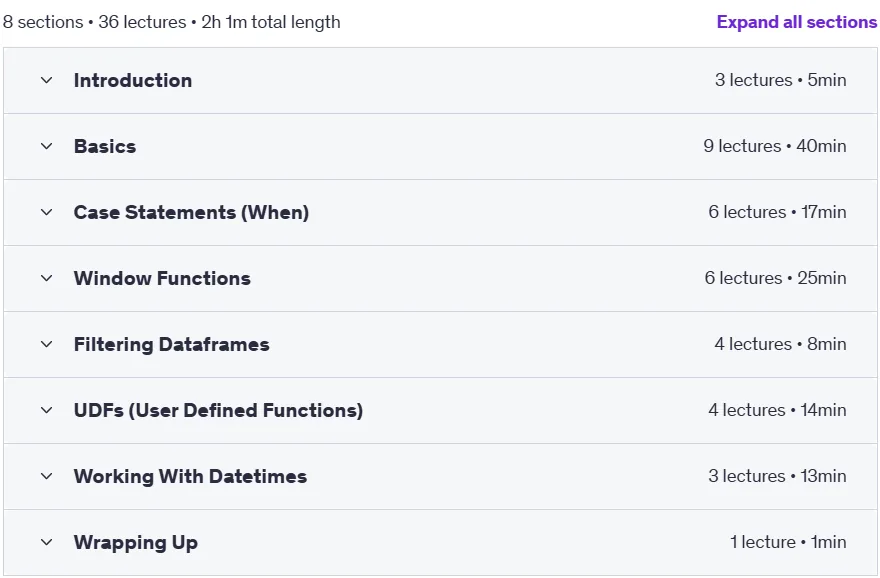This screenshot has width=880, height=578.
Task: Click the 6 lectures 25min label
Action: click(775, 278)
